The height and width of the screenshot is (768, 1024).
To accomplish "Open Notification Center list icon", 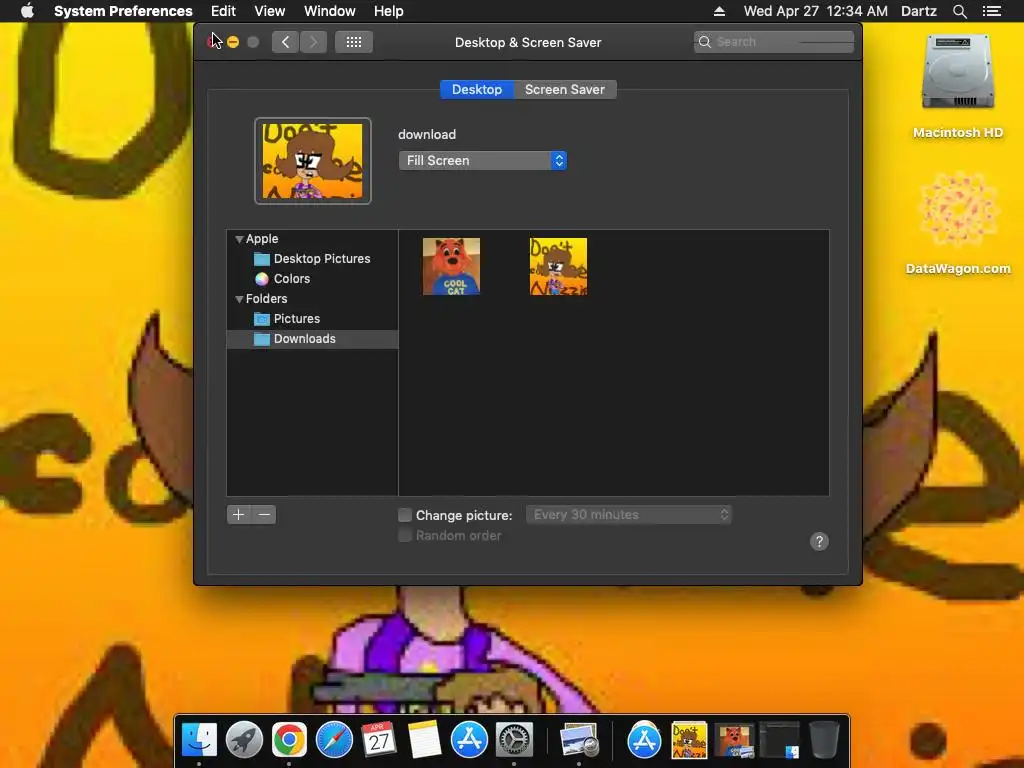I will click(992, 11).
